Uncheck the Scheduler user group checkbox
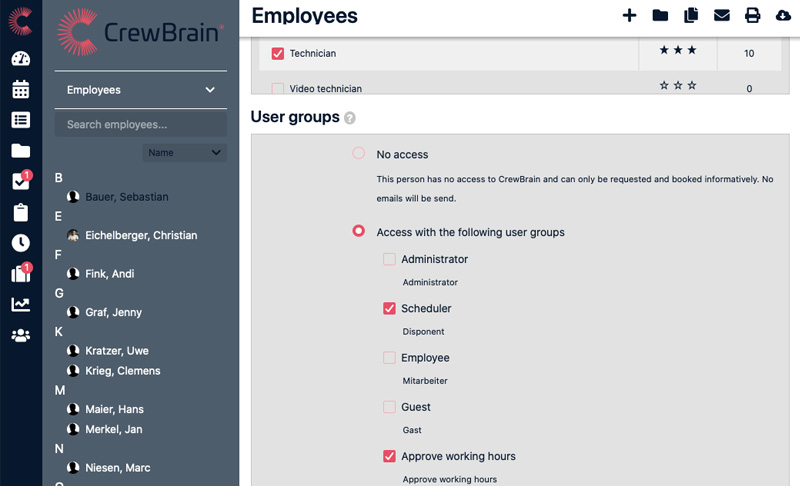The image size is (800, 486). [x=390, y=309]
